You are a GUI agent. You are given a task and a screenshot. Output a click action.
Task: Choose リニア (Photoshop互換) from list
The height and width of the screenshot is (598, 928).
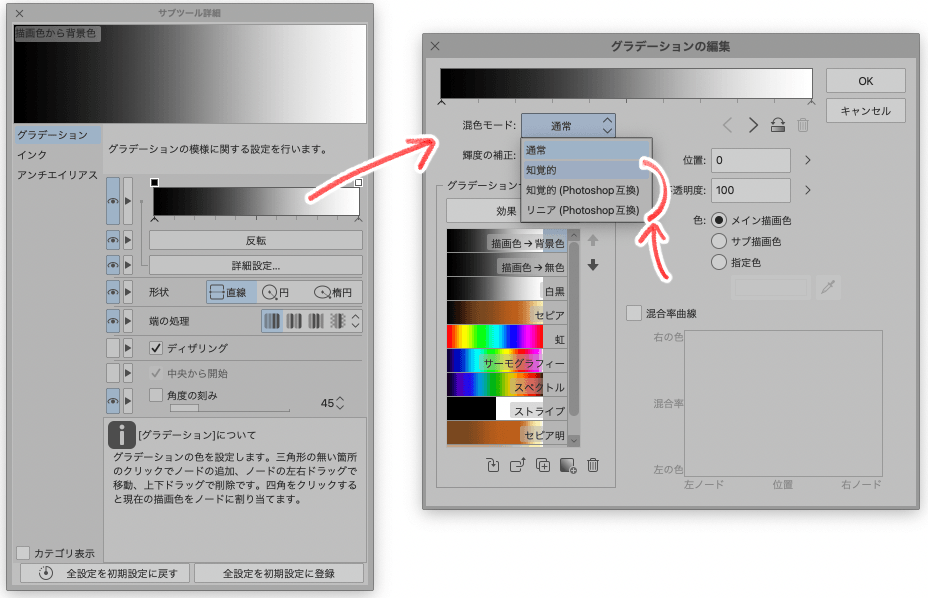coord(586,210)
